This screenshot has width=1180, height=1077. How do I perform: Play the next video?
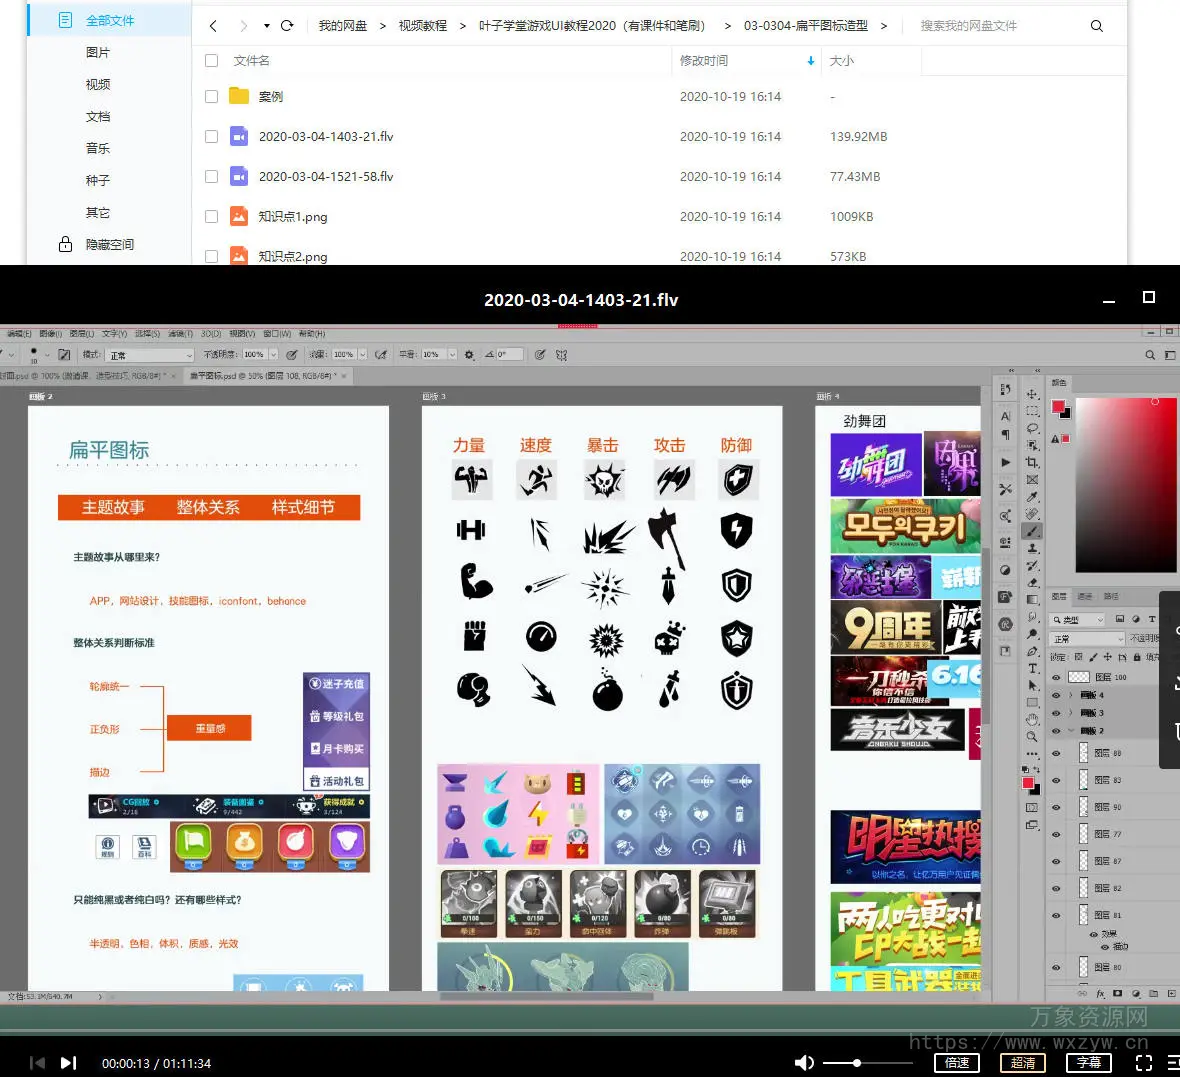[x=68, y=1063]
